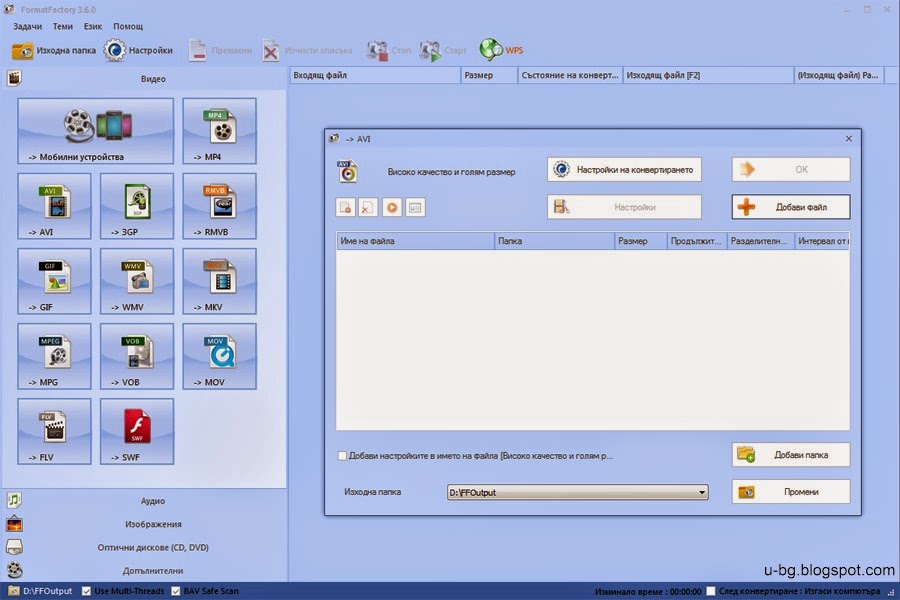Select the GIF conversion tile
The height and width of the screenshot is (600, 900).
[x=54, y=281]
